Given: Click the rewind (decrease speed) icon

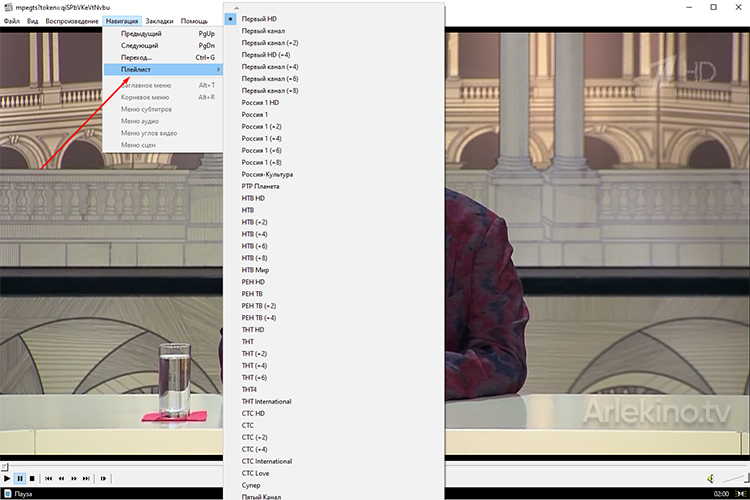Looking at the screenshot, I should (61, 478).
